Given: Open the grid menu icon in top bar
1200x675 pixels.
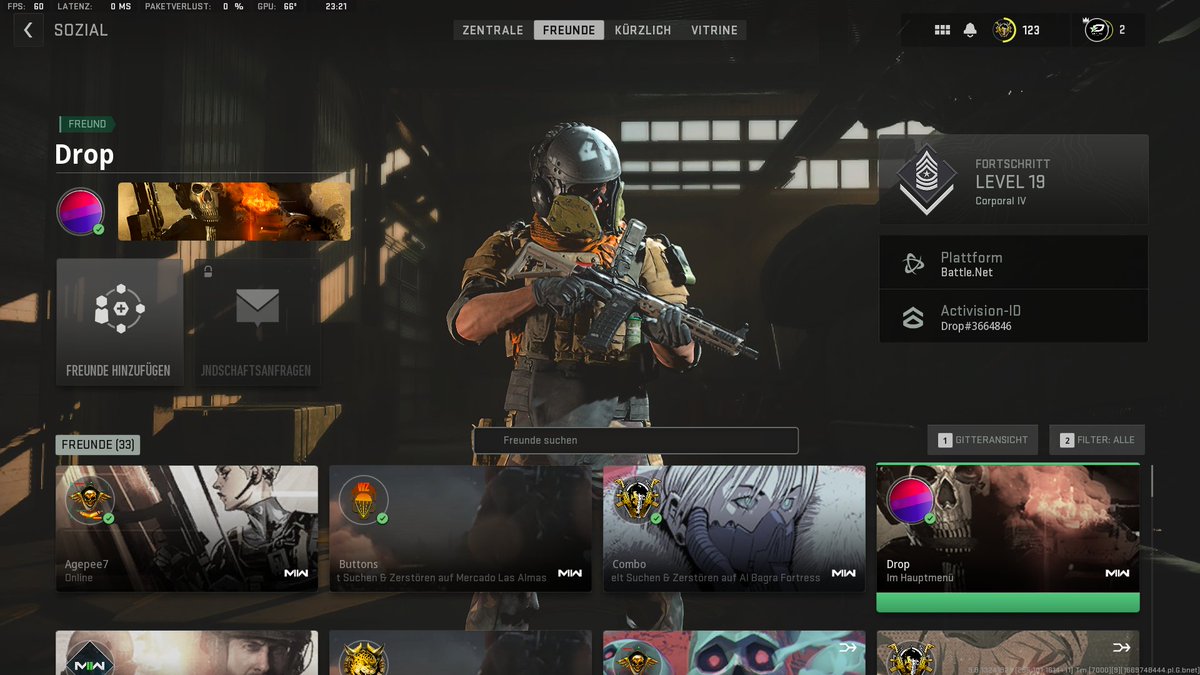Looking at the screenshot, I should click(x=942, y=30).
